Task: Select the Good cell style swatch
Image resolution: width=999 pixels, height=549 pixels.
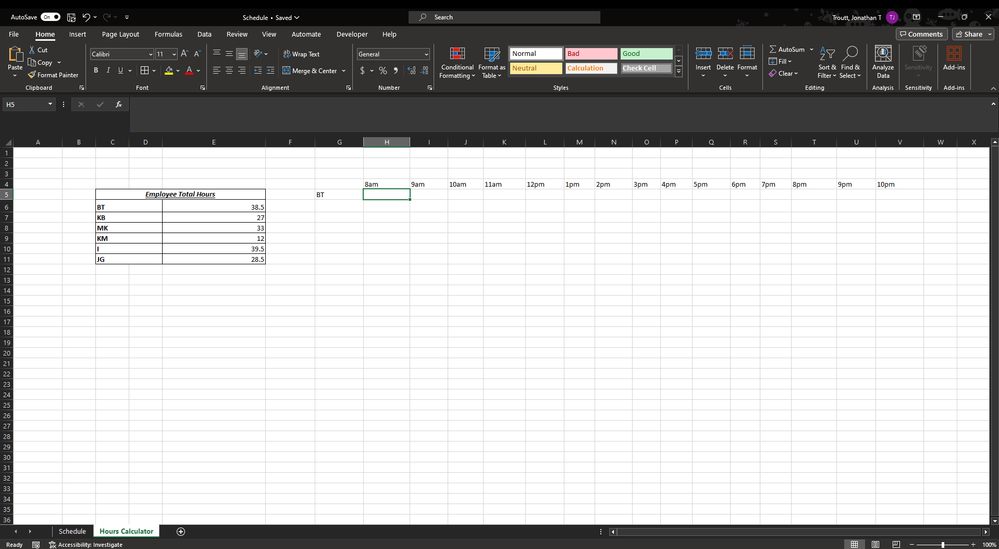Action: (x=646, y=53)
